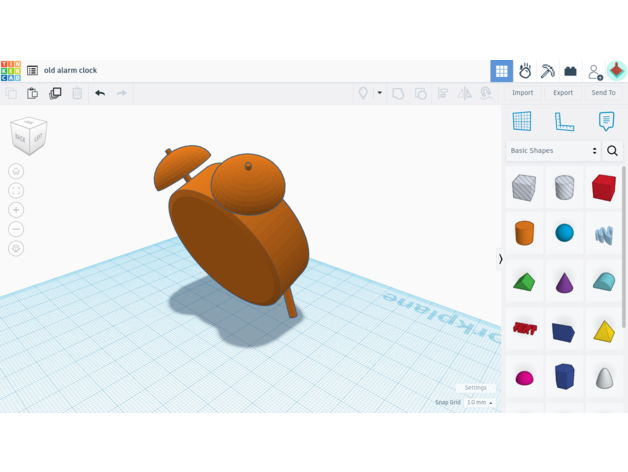Click the Tinkercad logo icon
628x472 pixels.
(11, 70)
